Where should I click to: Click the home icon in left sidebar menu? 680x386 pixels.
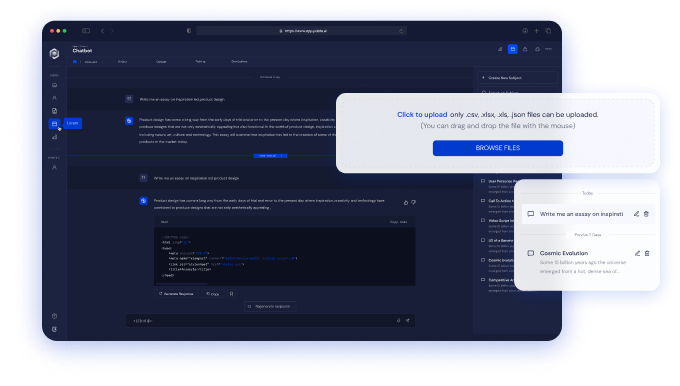[x=54, y=85]
